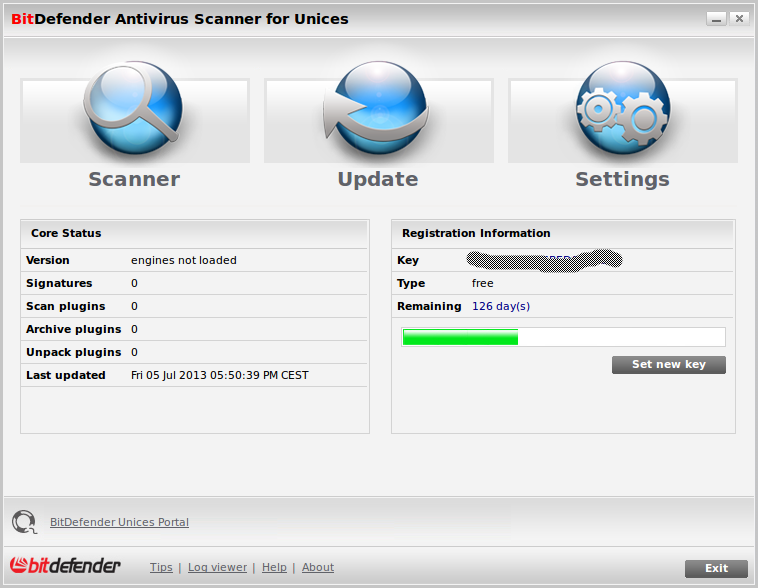Click the Remaining row label
This screenshot has width=758, height=588.
click(429, 306)
